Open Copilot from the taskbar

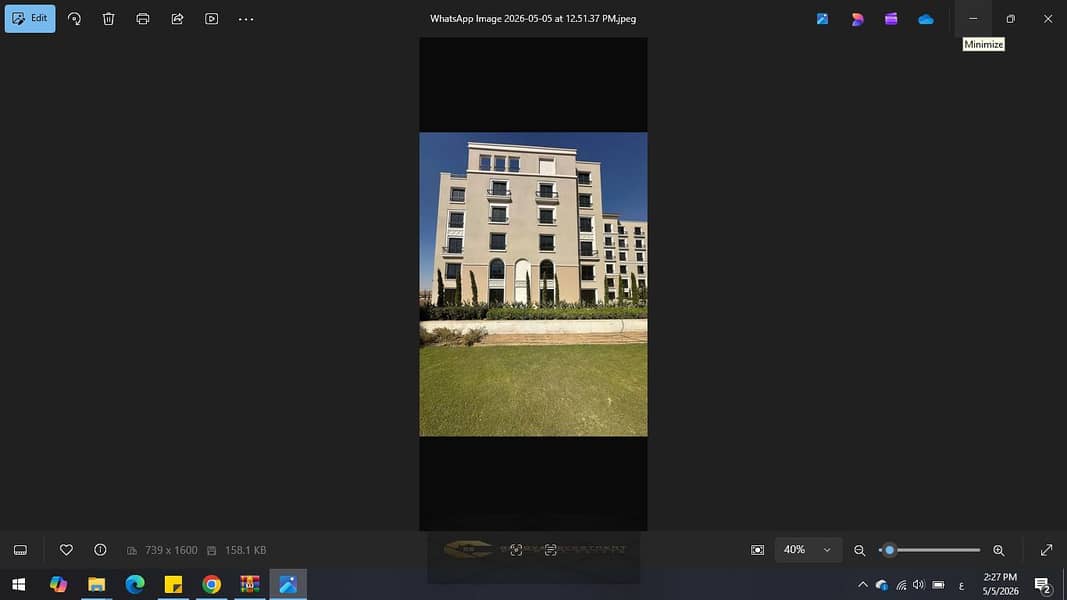(58, 584)
